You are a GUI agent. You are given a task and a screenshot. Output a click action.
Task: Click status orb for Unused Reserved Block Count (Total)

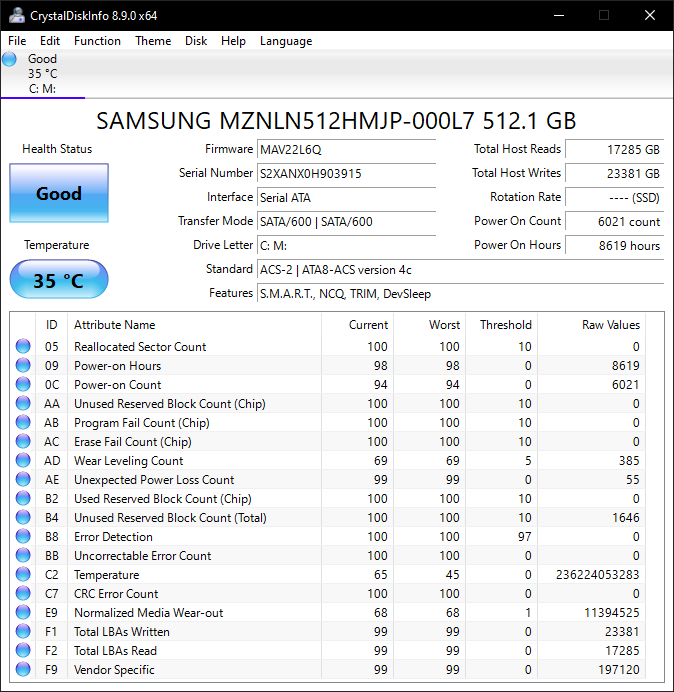click(23, 517)
